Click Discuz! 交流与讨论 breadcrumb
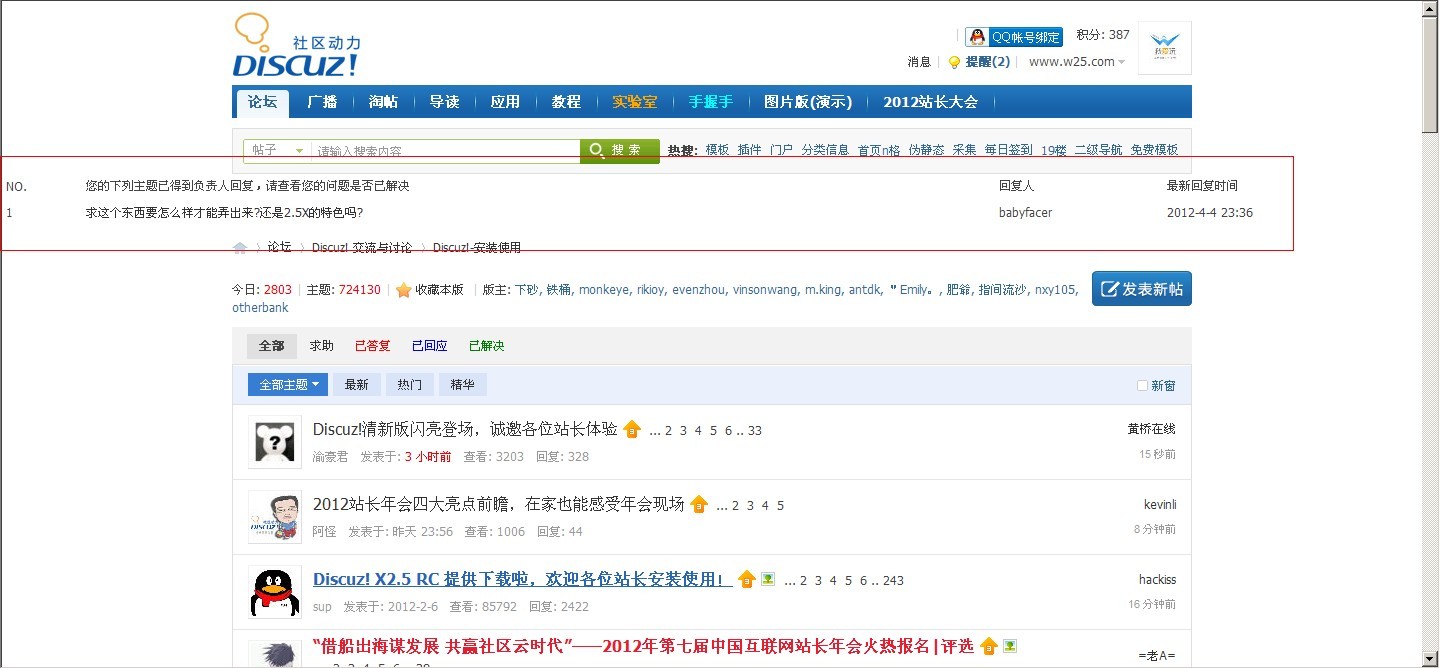Screen dimensions: 1440x668 pyautogui.click(x=362, y=248)
